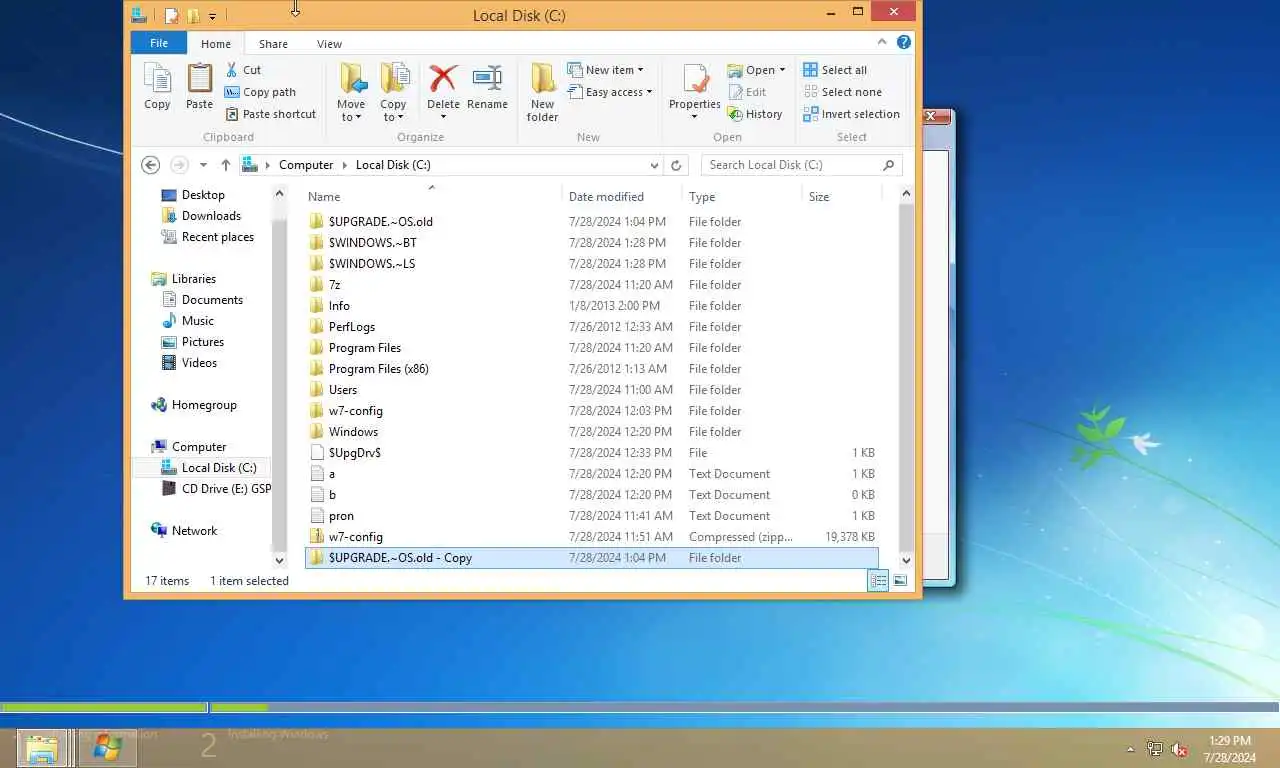Viewport: 1280px width, 768px height.
Task: Switch to Details view icon in status bar
Action: click(878, 581)
